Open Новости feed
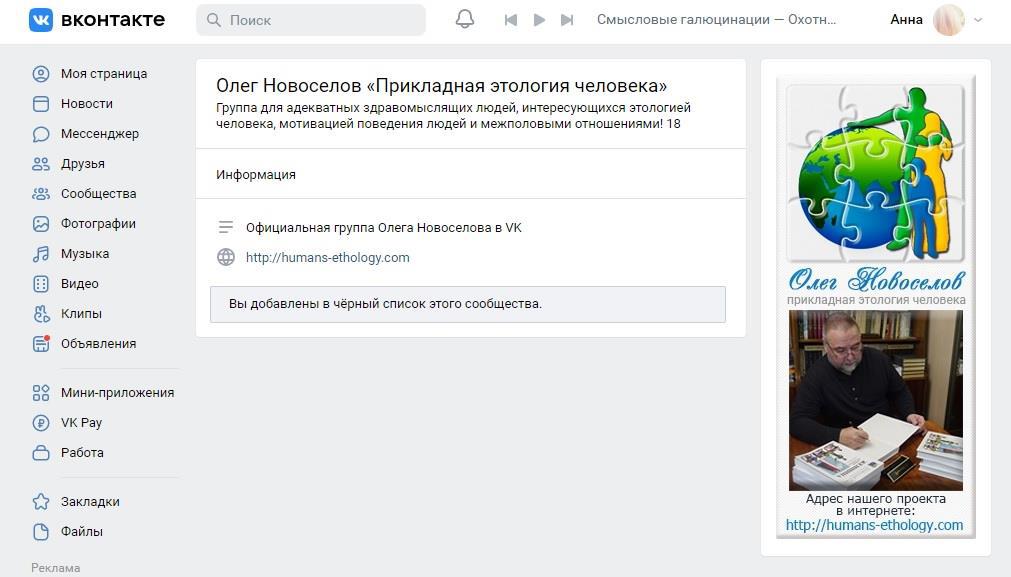This screenshot has width=1011, height=577. tap(86, 104)
